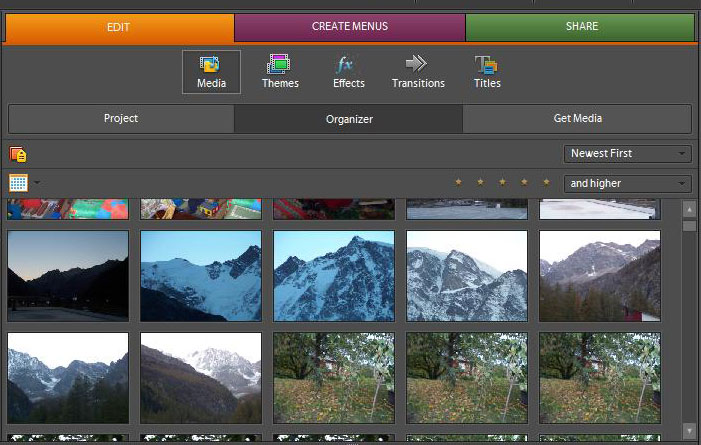
Task: Set rating filter to one star
Action: pyautogui.click(x=458, y=182)
